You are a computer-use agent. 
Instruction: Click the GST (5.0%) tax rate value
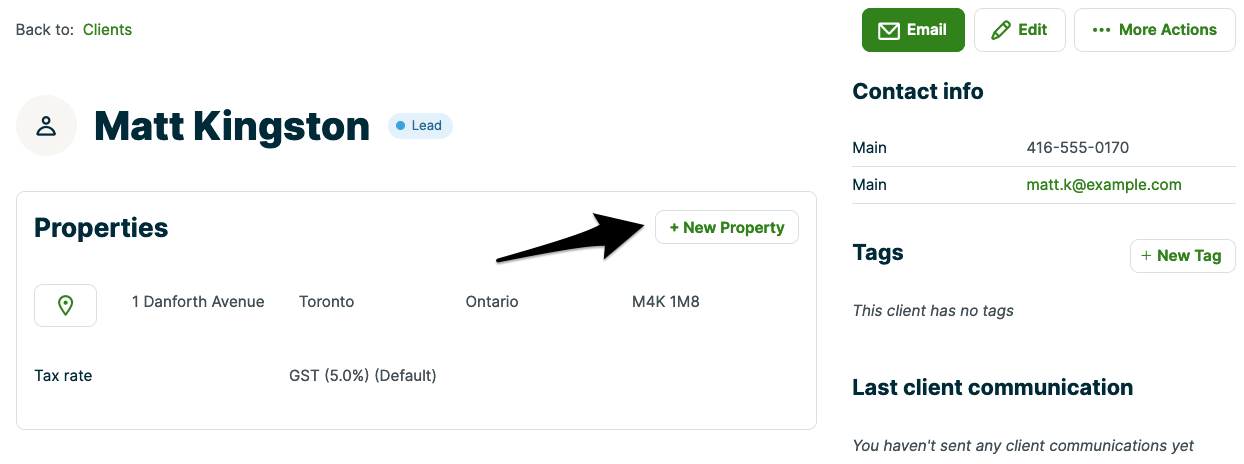pyautogui.click(x=362, y=376)
